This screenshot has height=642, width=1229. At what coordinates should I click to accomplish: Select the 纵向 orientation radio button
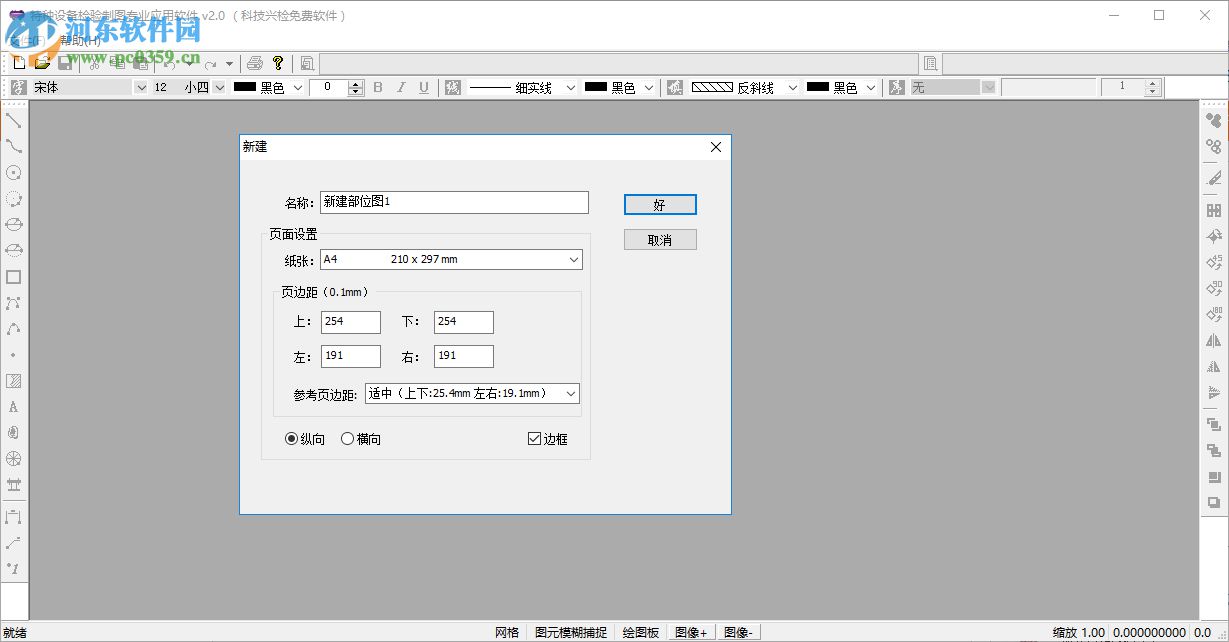(292, 438)
